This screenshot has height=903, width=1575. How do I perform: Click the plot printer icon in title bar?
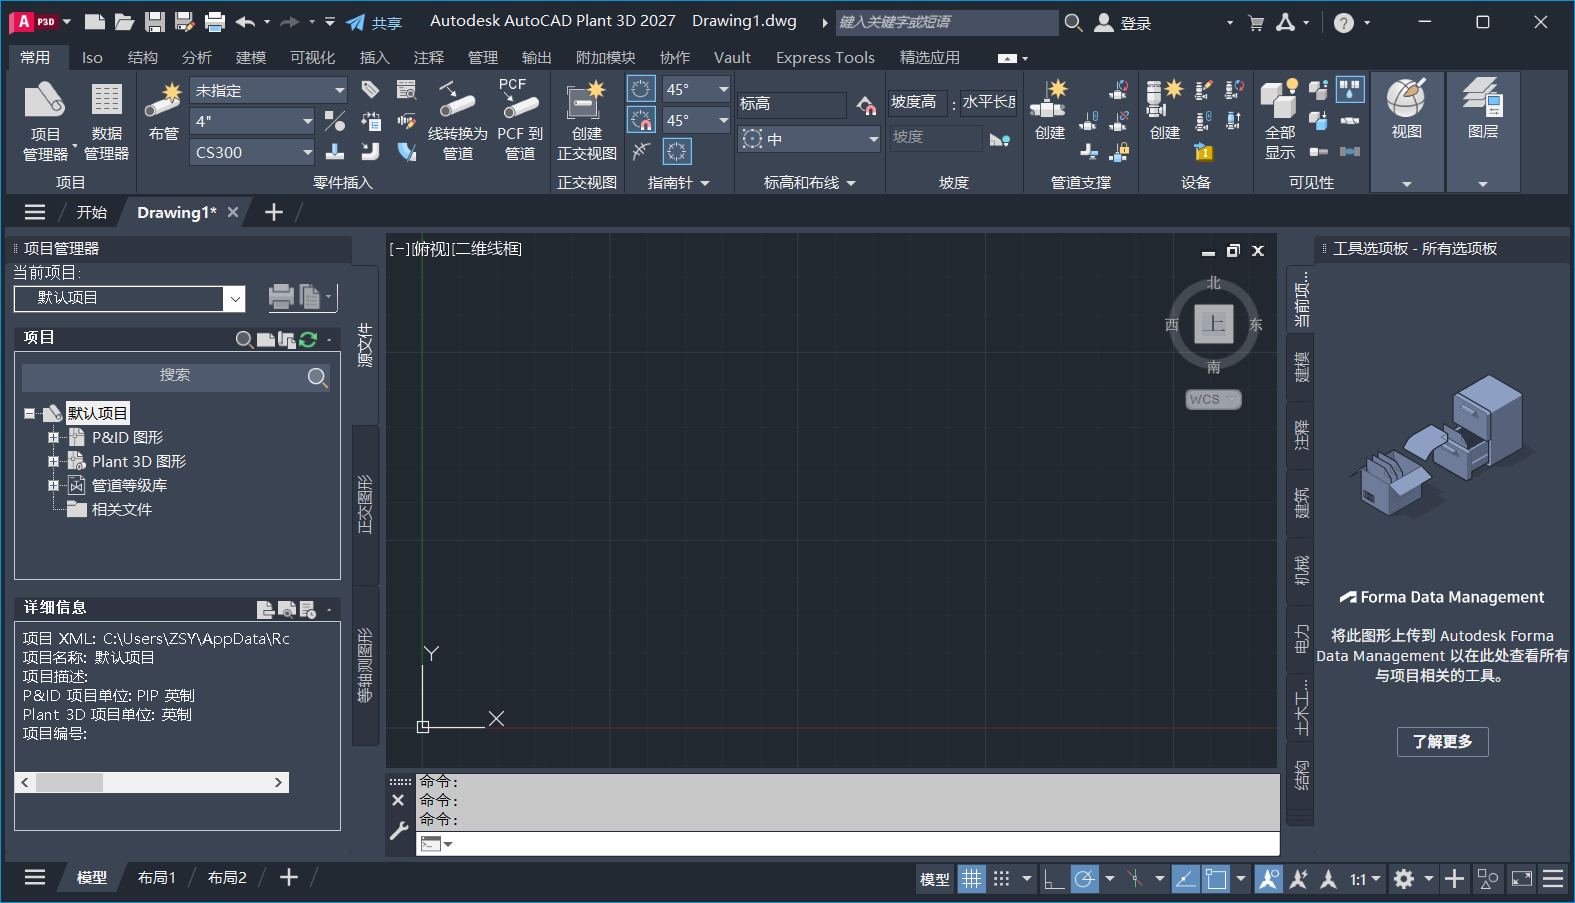(x=215, y=22)
